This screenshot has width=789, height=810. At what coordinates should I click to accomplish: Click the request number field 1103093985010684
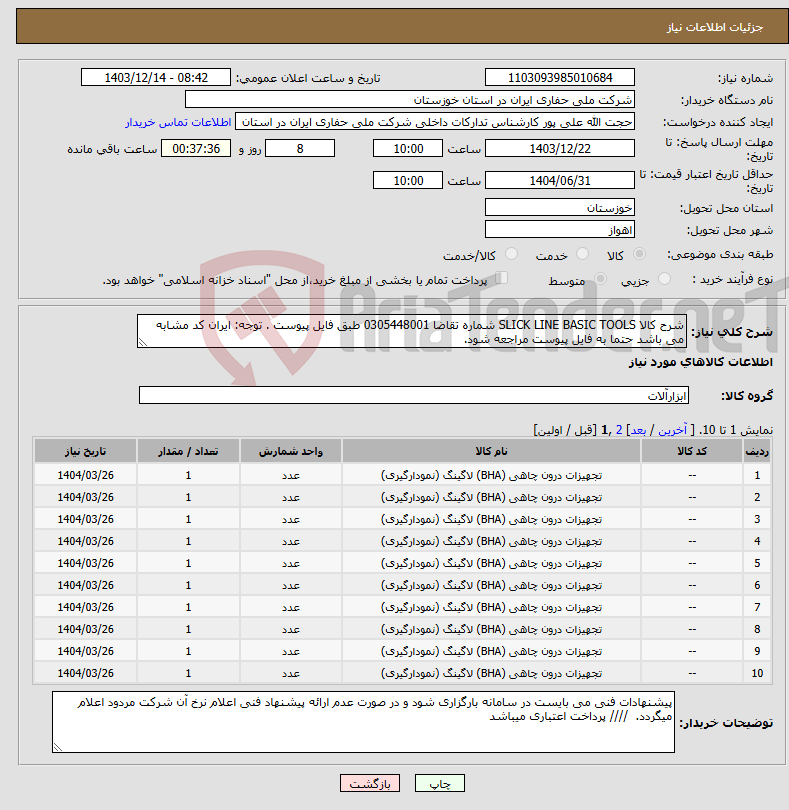pos(560,77)
